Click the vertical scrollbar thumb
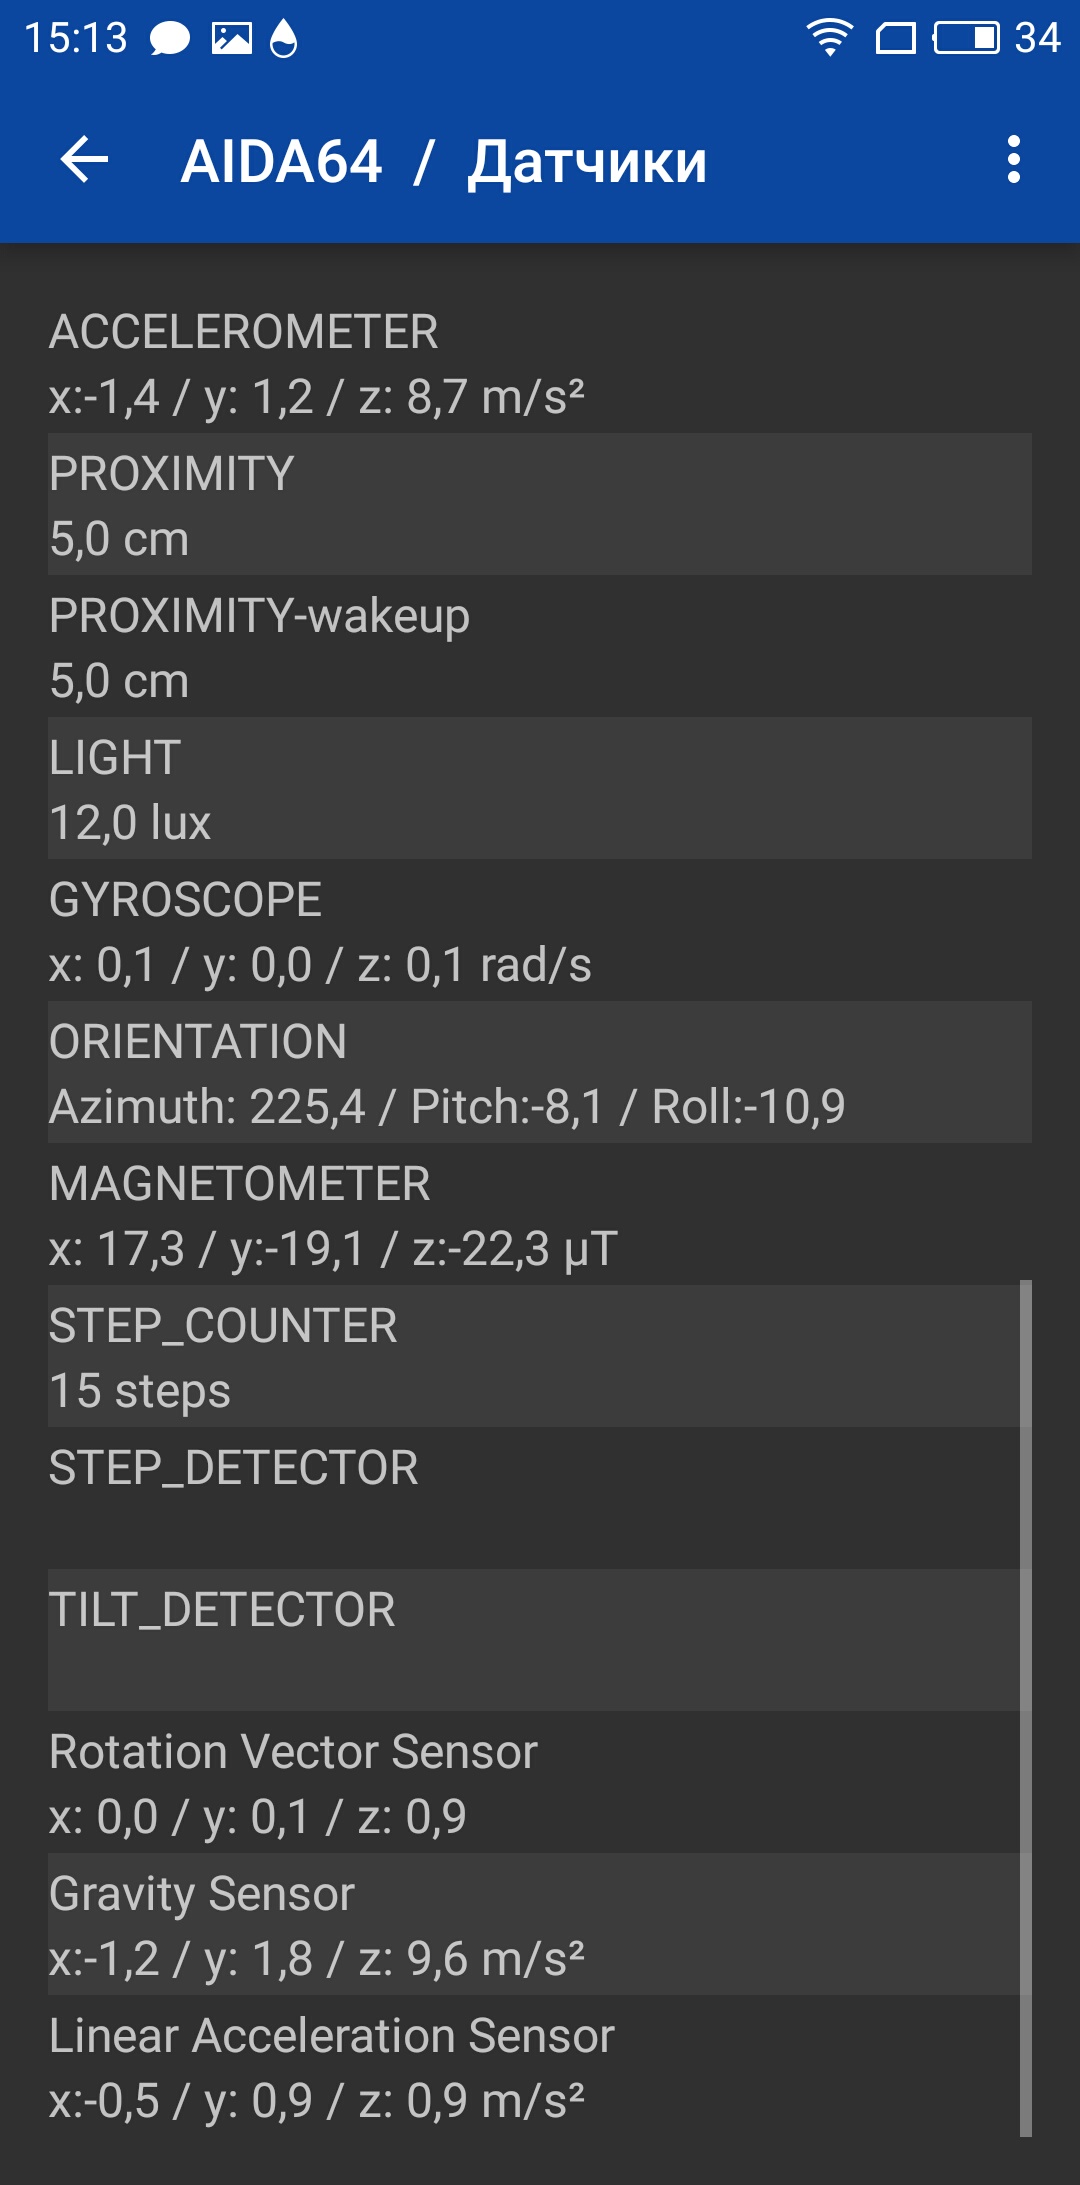The height and width of the screenshot is (2185, 1080). tap(1026, 1708)
